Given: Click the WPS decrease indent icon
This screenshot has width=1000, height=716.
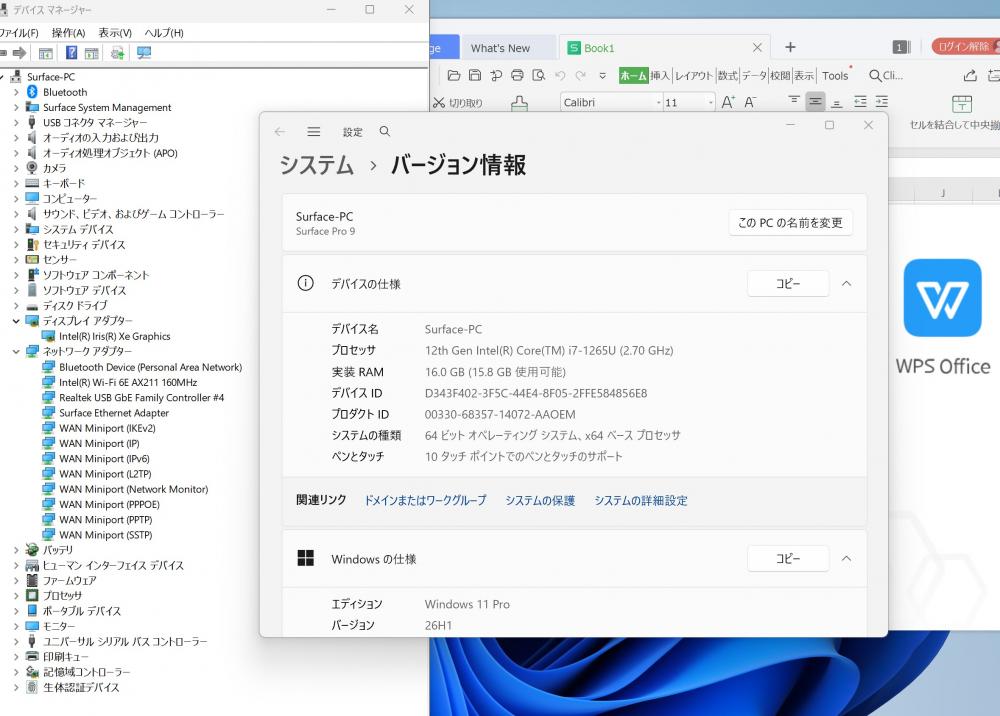Looking at the screenshot, I should pyautogui.click(x=860, y=101).
